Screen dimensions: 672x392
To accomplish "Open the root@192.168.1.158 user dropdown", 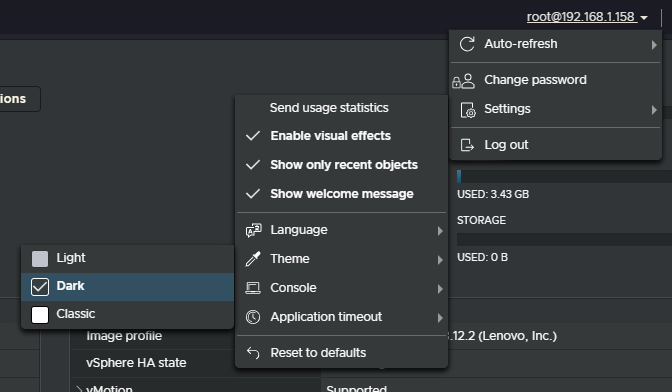I will (587, 17).
